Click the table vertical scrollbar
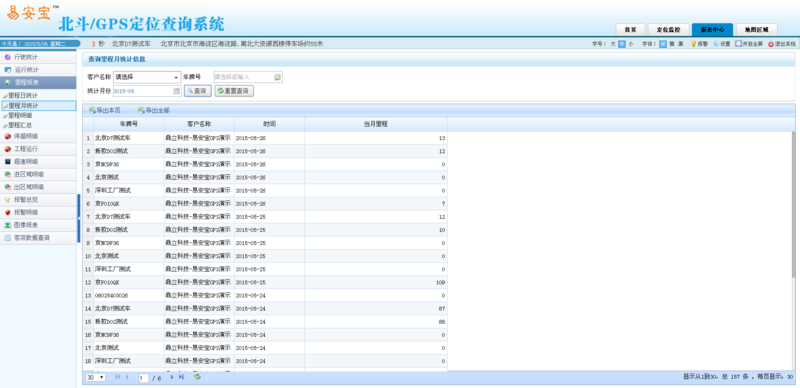The height and width of the screenshot is (388, 800). coord(793,204)
